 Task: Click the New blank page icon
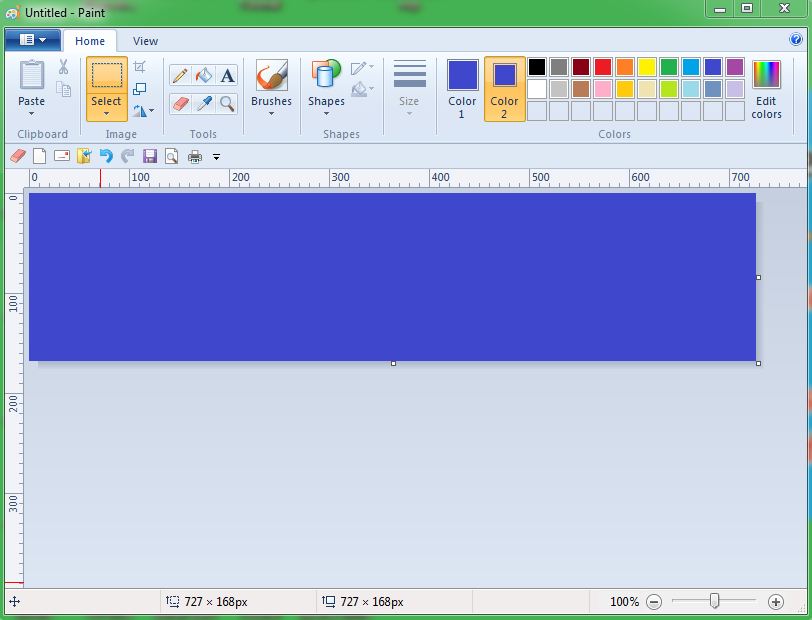click(39, 156)
